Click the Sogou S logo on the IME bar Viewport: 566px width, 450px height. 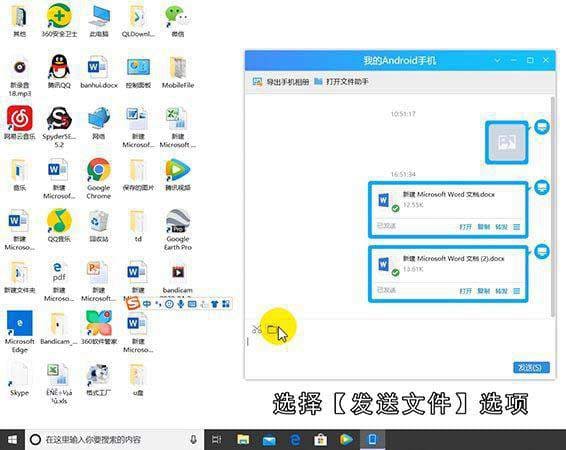click(x=132, y=303)
